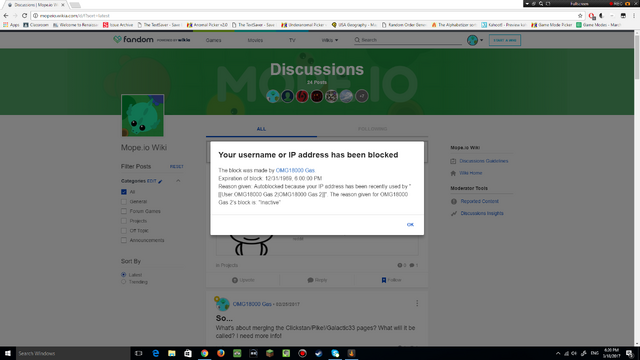
Task: Open the OMG18000 Gas link in dialog
Action: pyautogui.click(x=295, y=170)
